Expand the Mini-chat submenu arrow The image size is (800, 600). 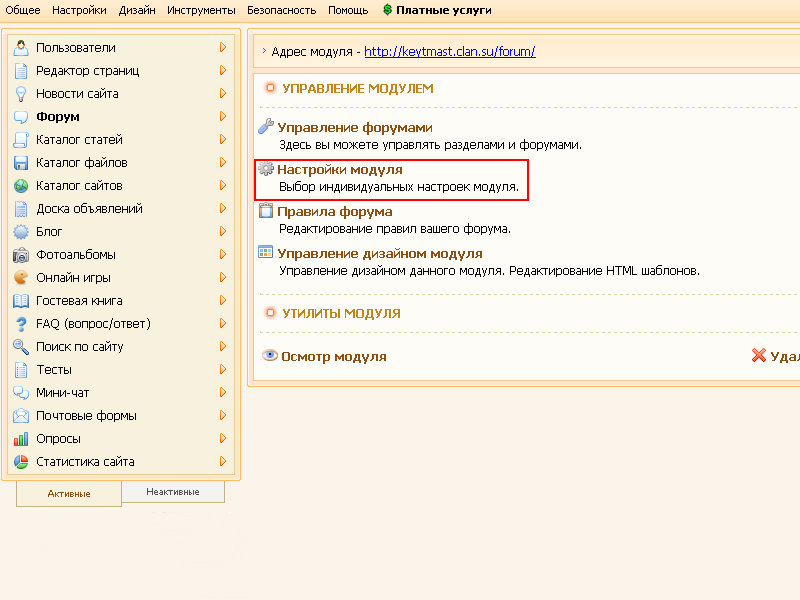(x=223, y=393)
